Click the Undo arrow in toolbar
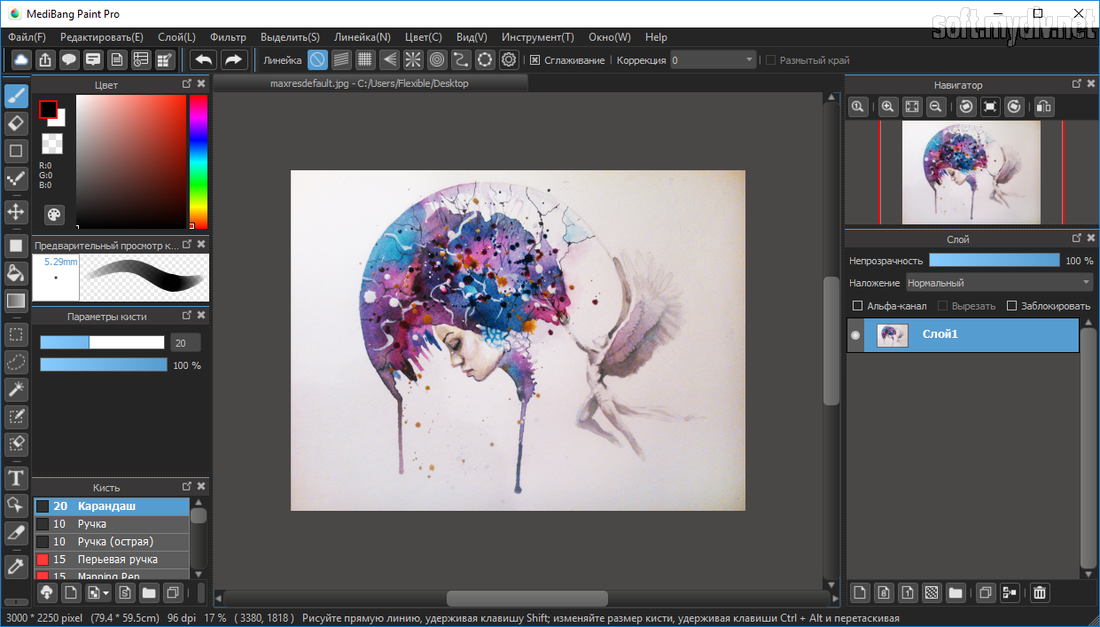The width and height of the screenshot is (1100, 627). (204, 60)
